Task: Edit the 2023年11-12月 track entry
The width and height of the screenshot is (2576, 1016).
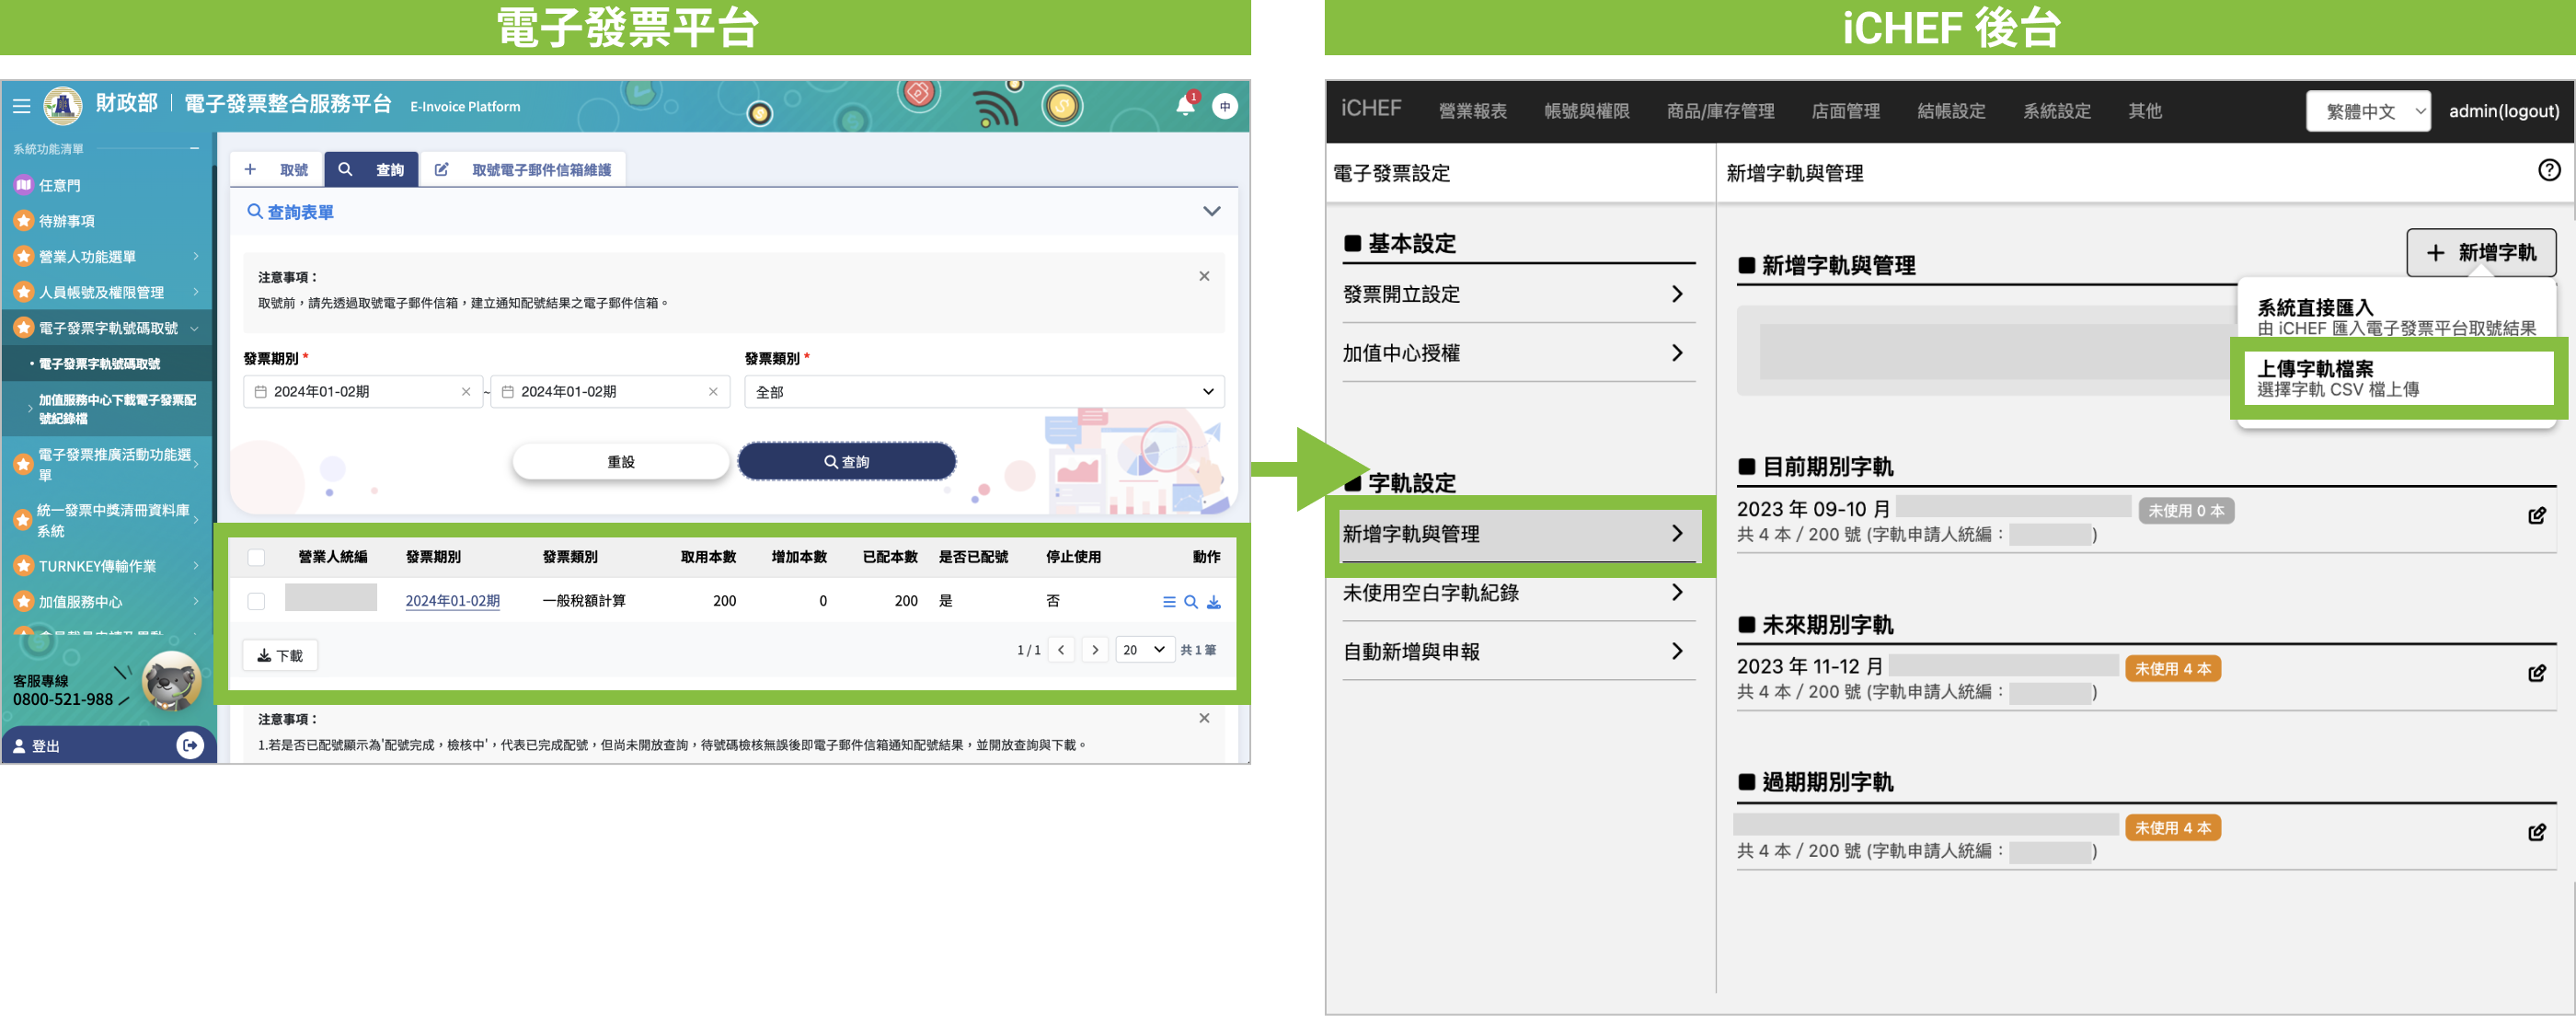Action: pos(2537,673)
